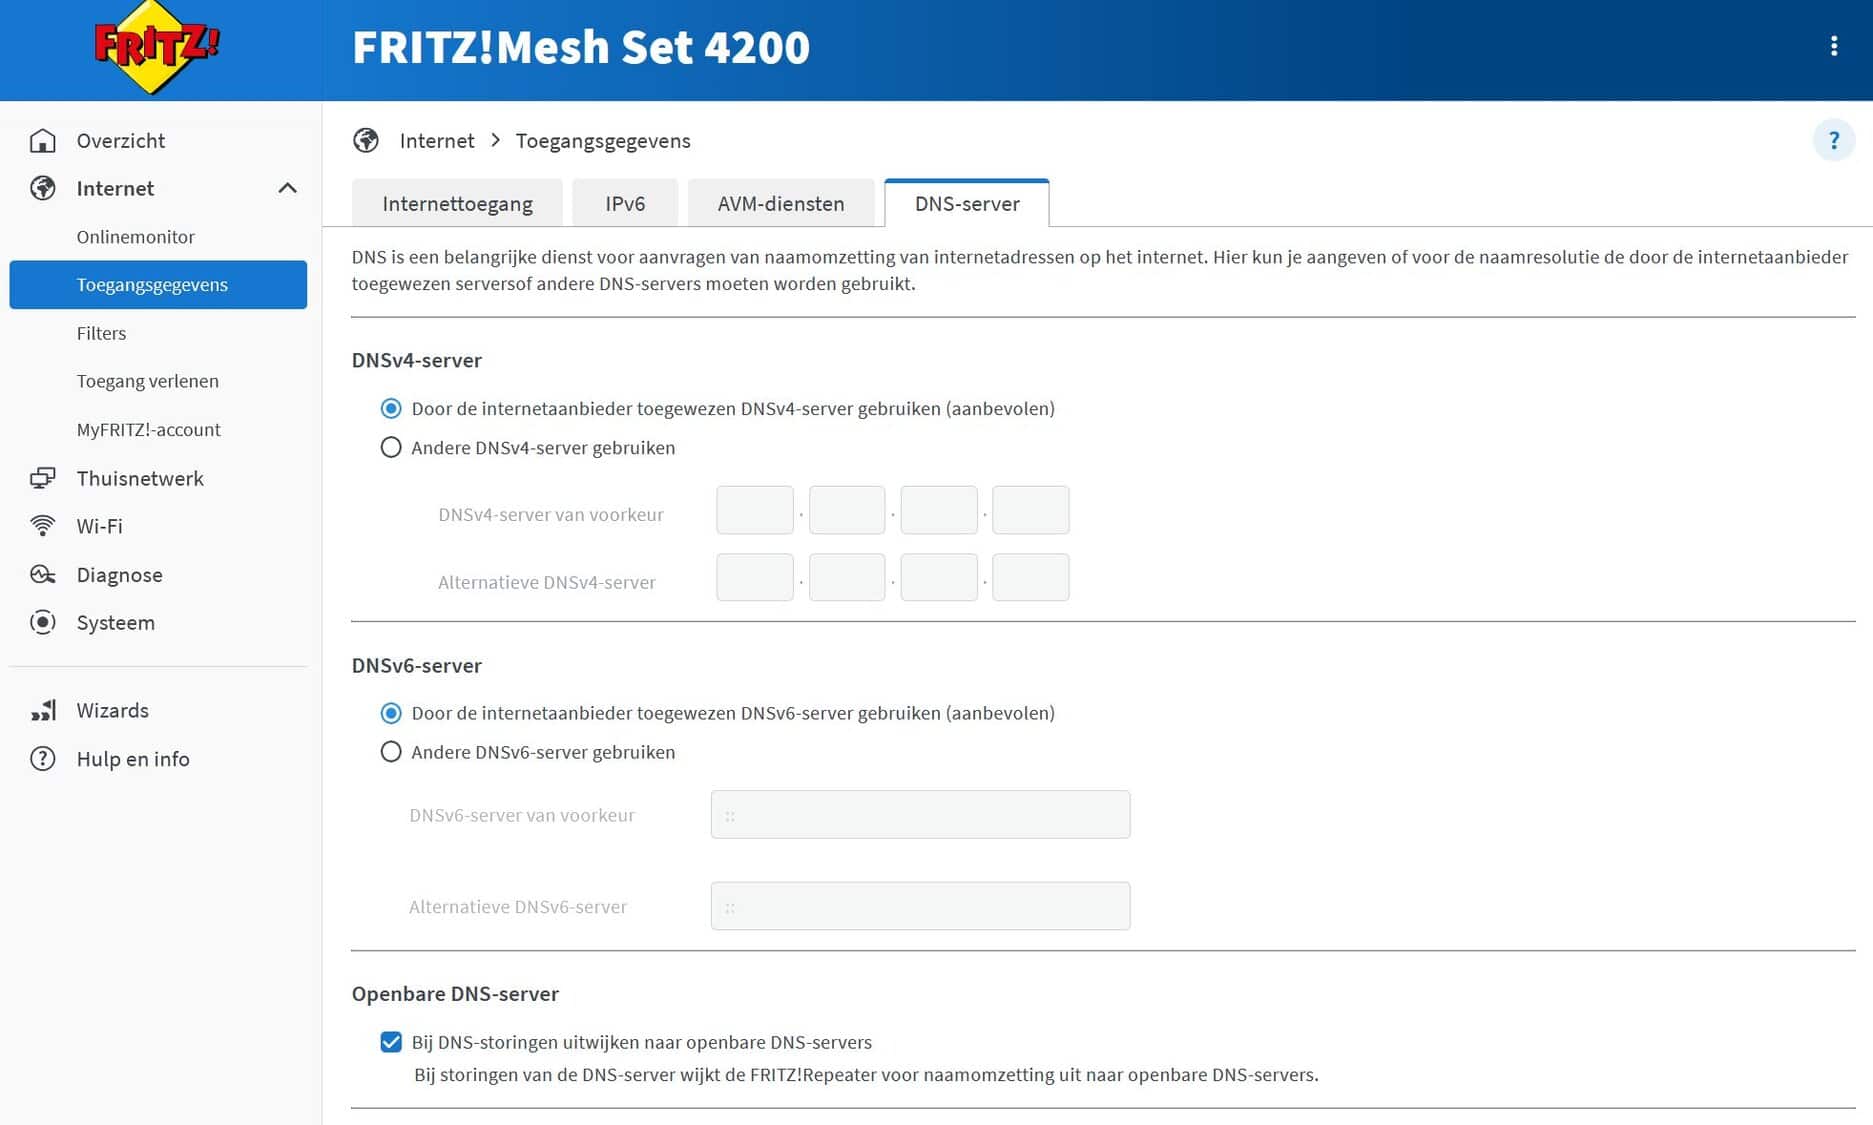The image size is (1873, 1125).
Task: Click the FRITZ! logo
Action: 155,48
